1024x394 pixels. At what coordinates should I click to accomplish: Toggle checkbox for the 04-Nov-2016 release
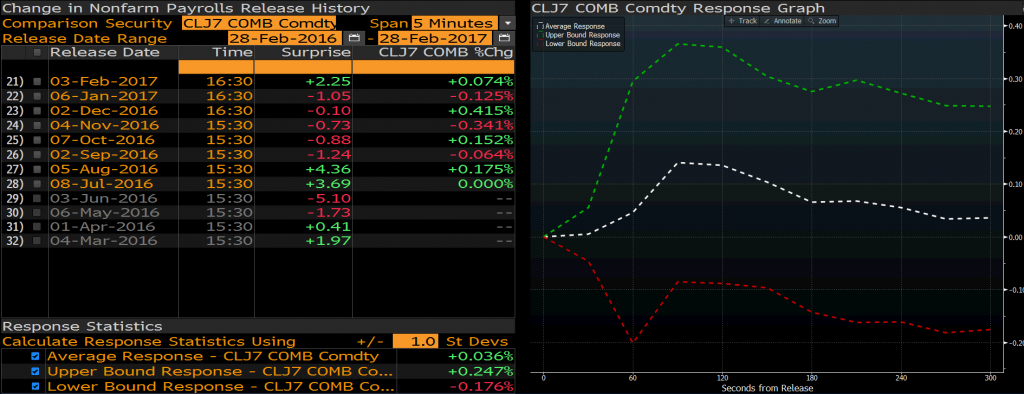[37, 125]
